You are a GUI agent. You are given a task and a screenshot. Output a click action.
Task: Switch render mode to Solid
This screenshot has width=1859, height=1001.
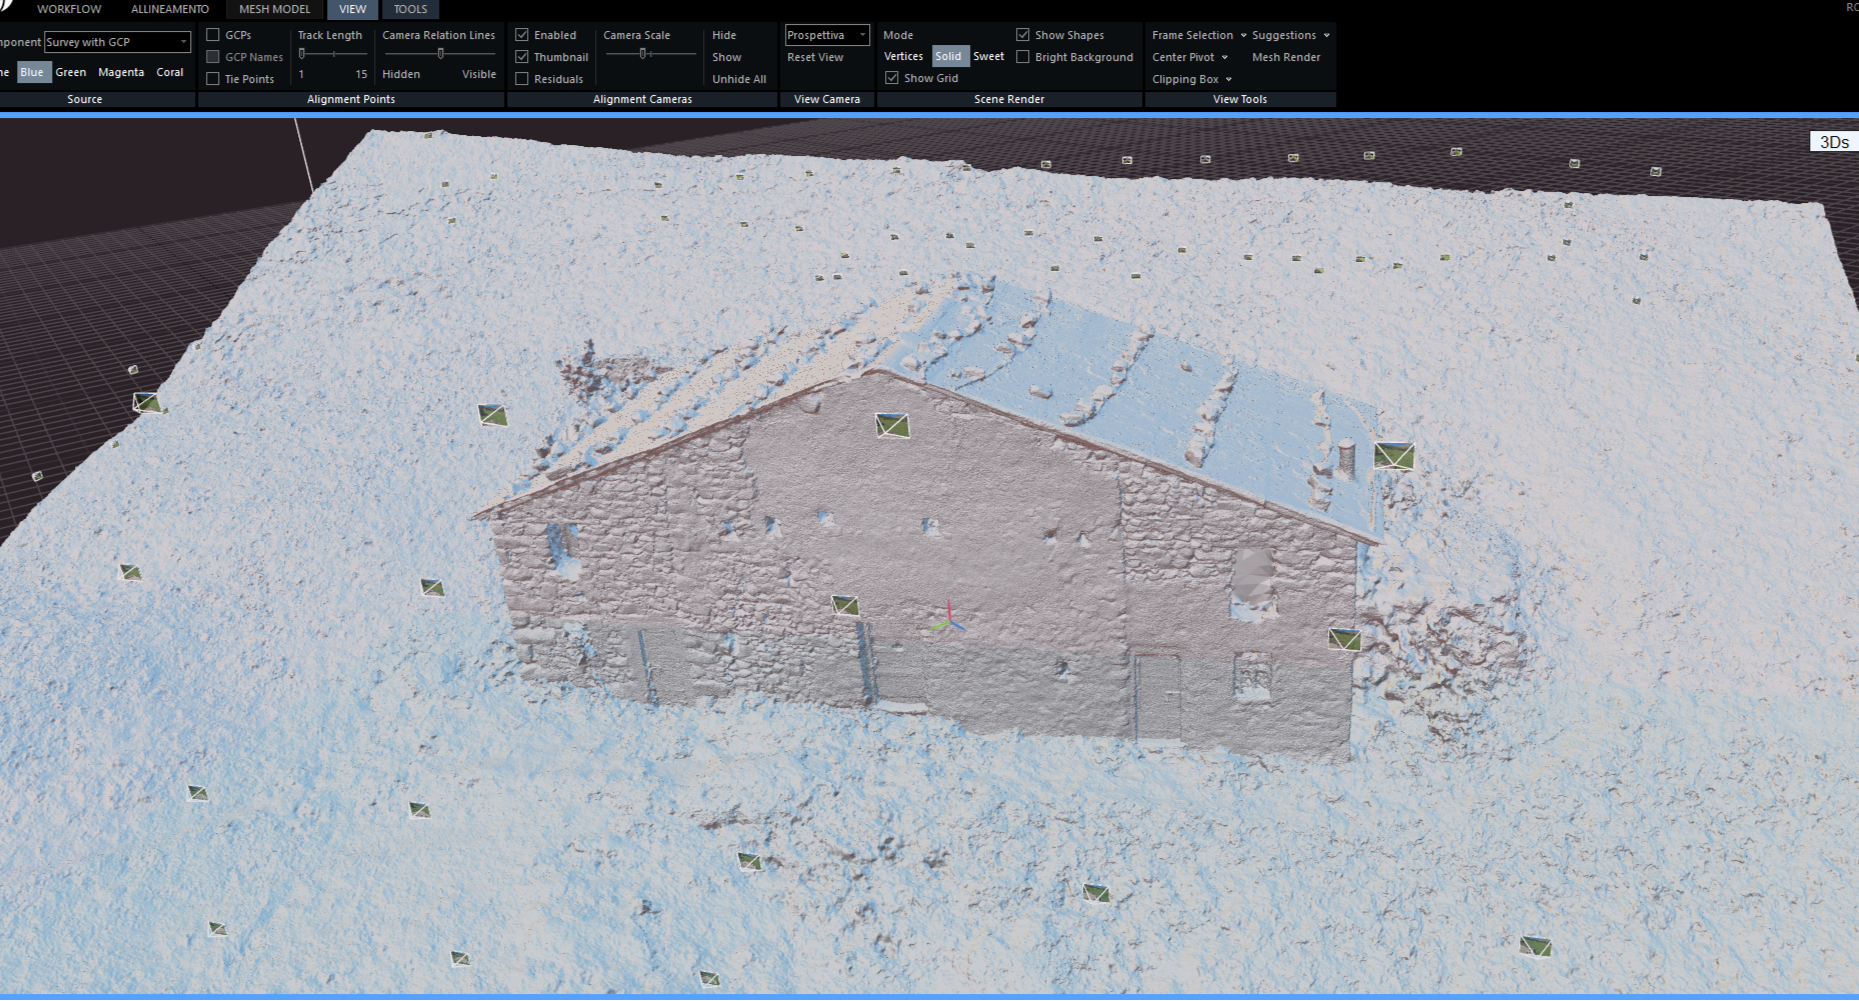948,56
